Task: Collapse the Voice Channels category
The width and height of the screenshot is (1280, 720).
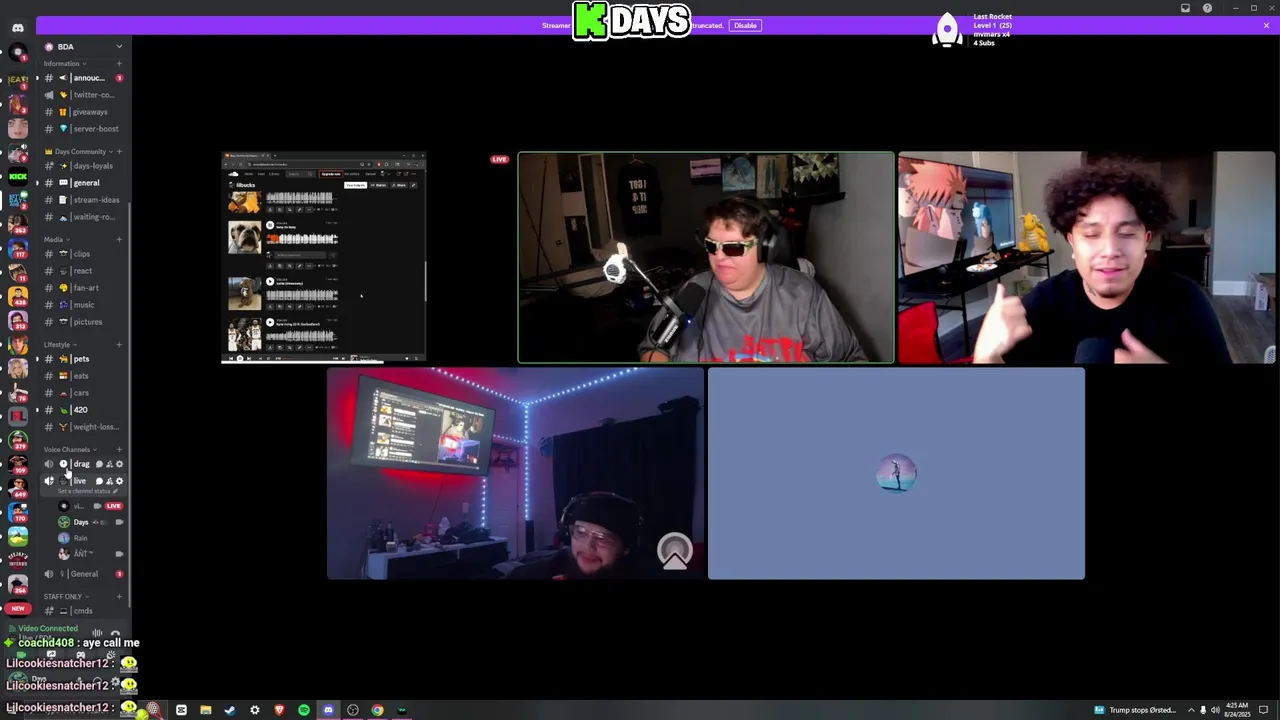Action: [70, 450]
